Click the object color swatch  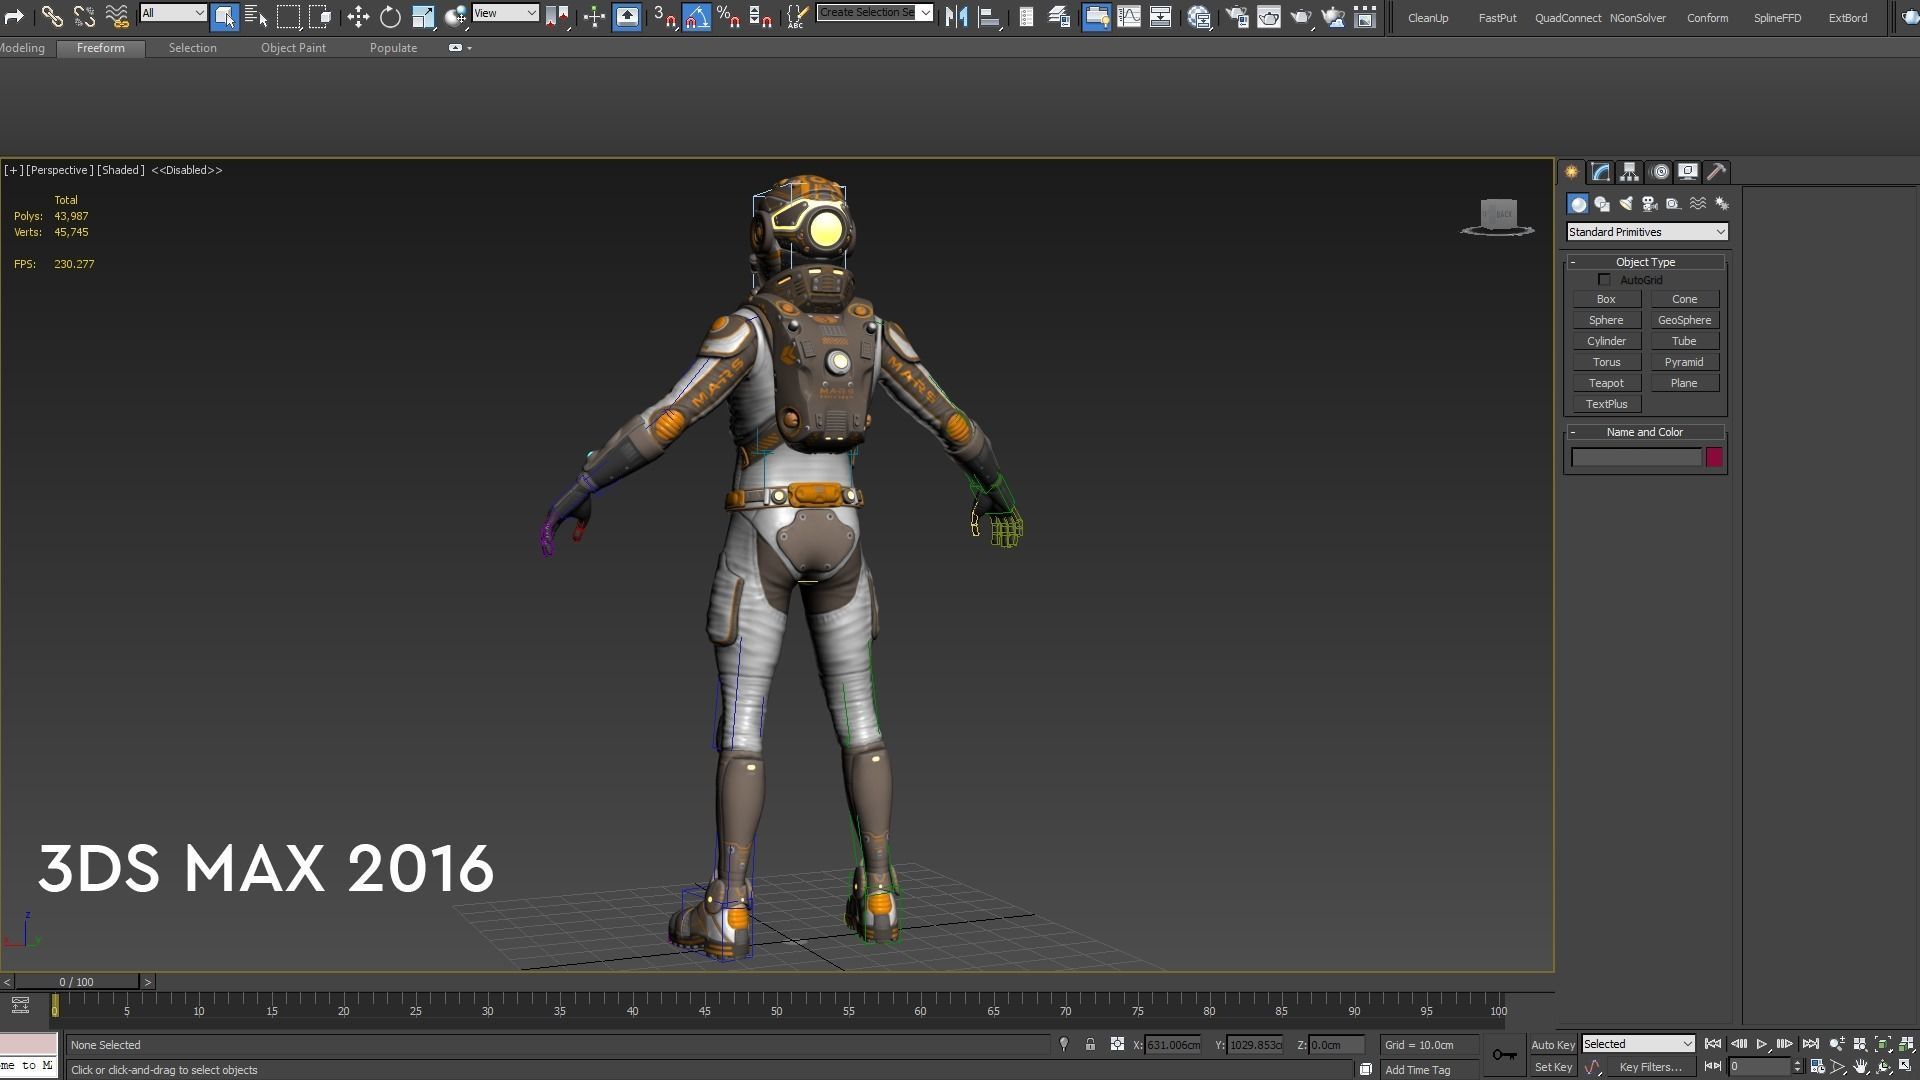(x=1714, y=457)
